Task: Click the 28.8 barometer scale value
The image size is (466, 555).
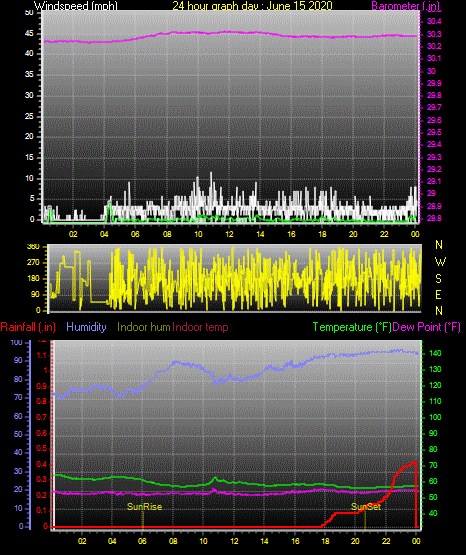Action: click(x=434, y=218)
